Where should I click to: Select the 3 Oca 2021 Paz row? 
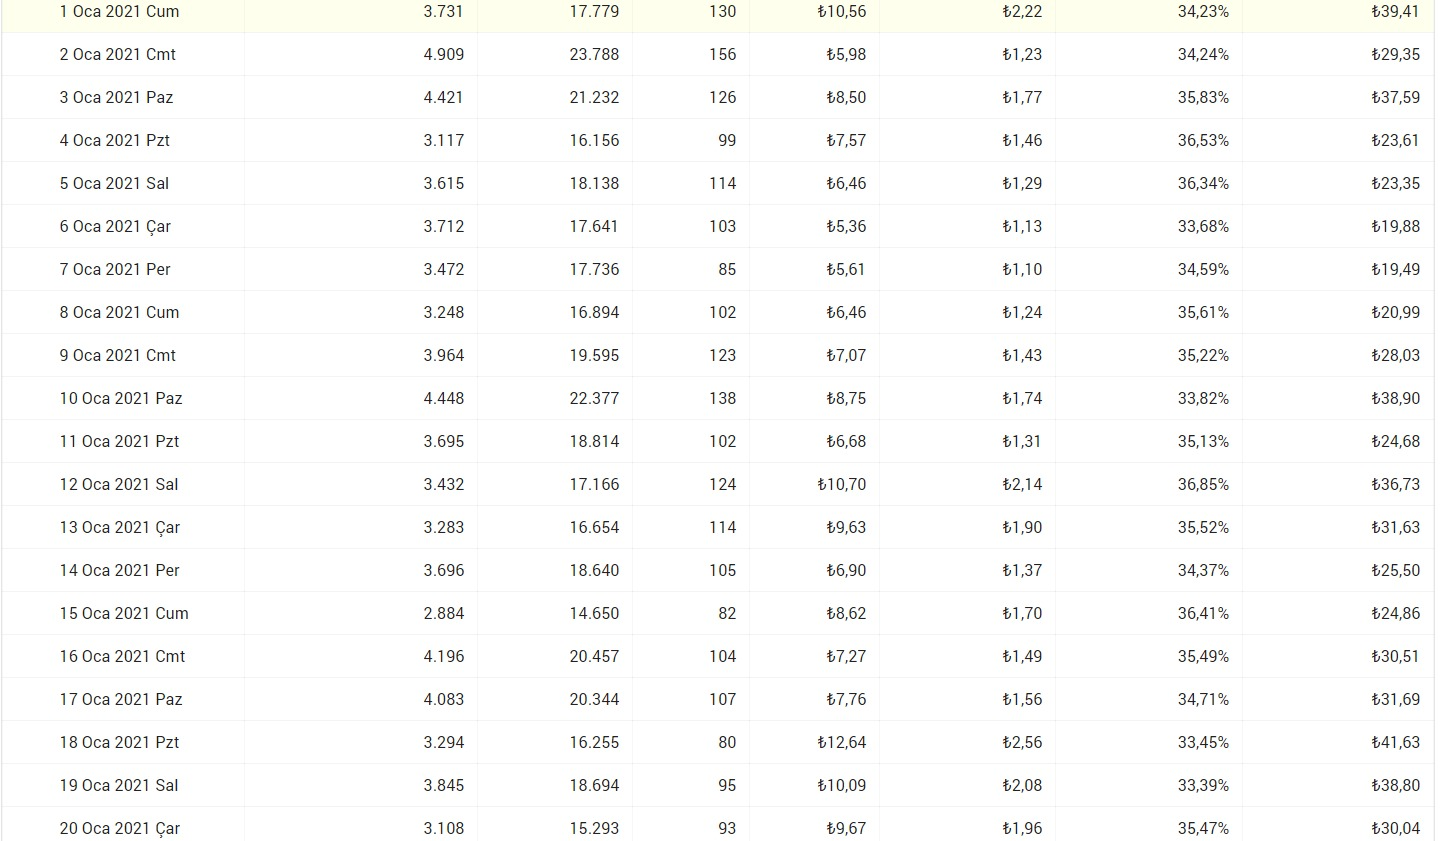click(718, 97)
